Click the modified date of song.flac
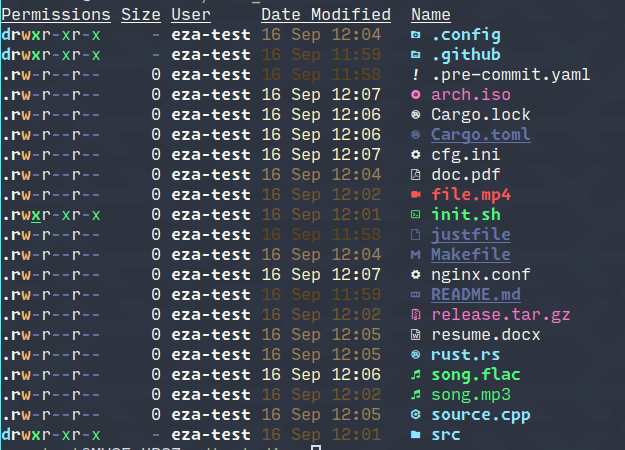This screenshot has width=625, height=450. pos(321,375)
